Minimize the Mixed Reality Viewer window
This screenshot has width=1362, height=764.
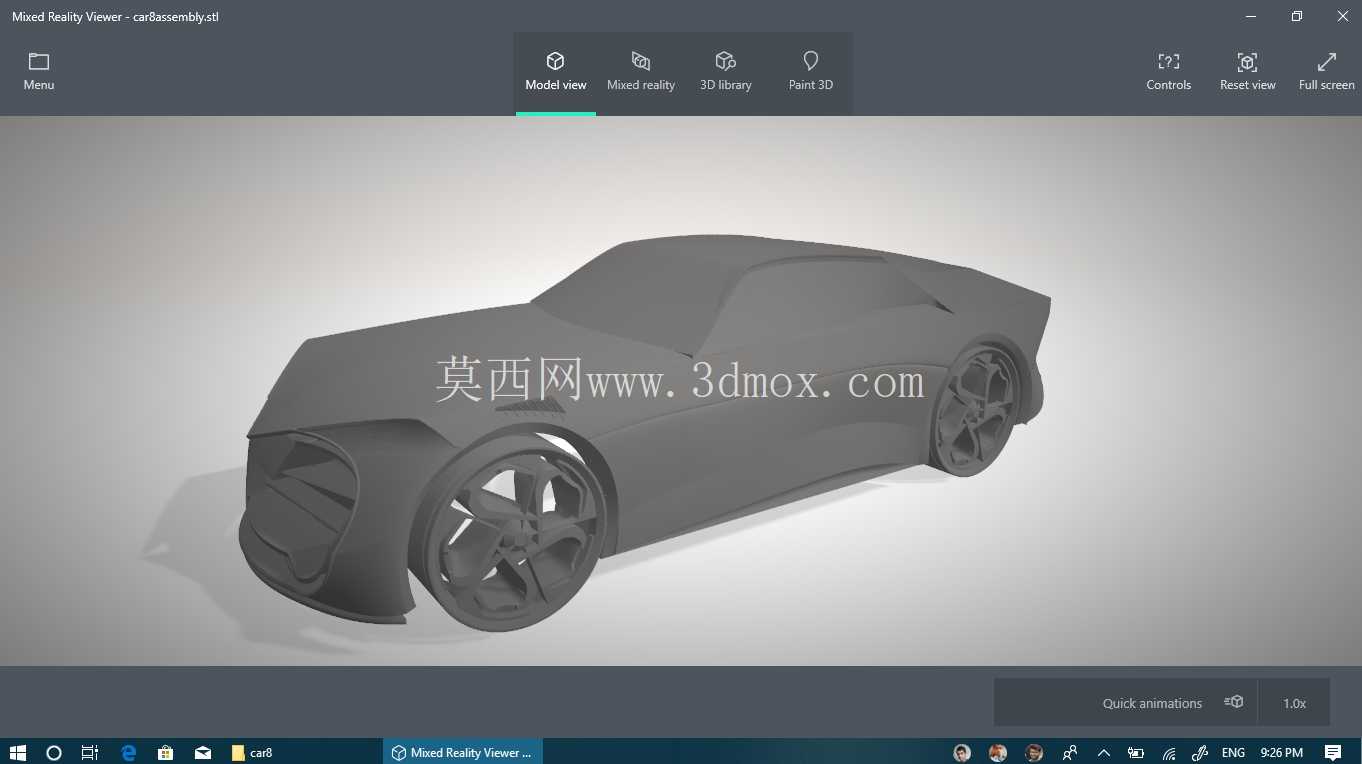(x=1251, y=16)
